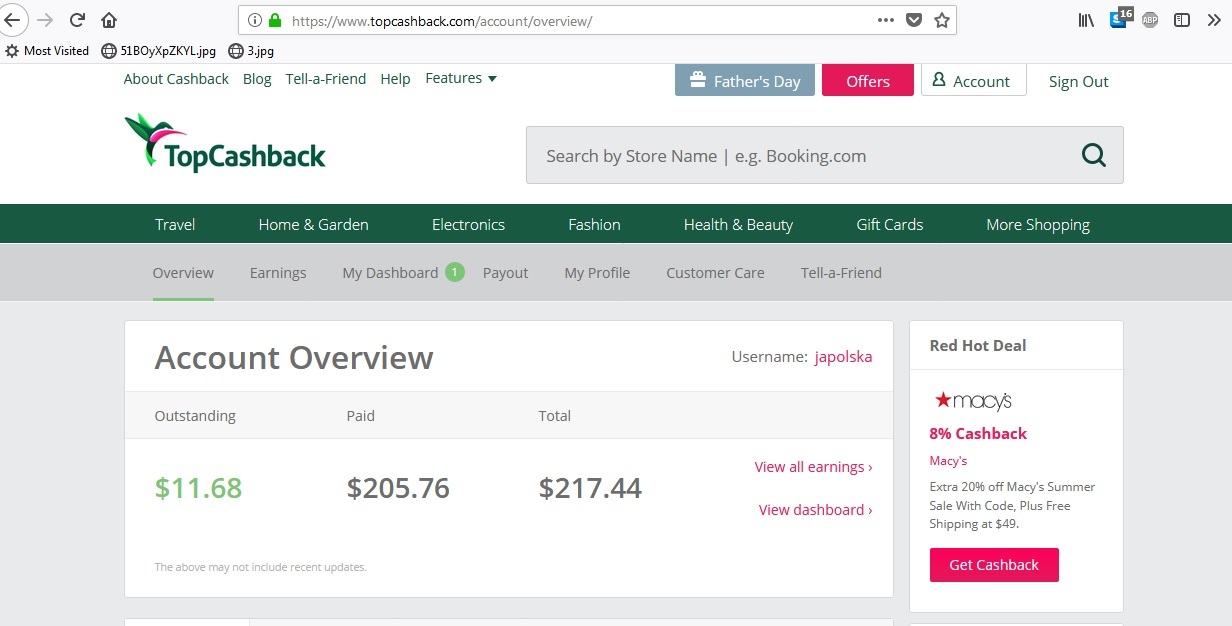
Task: Open the About Cashback link
Action: (x=176, y=79)
